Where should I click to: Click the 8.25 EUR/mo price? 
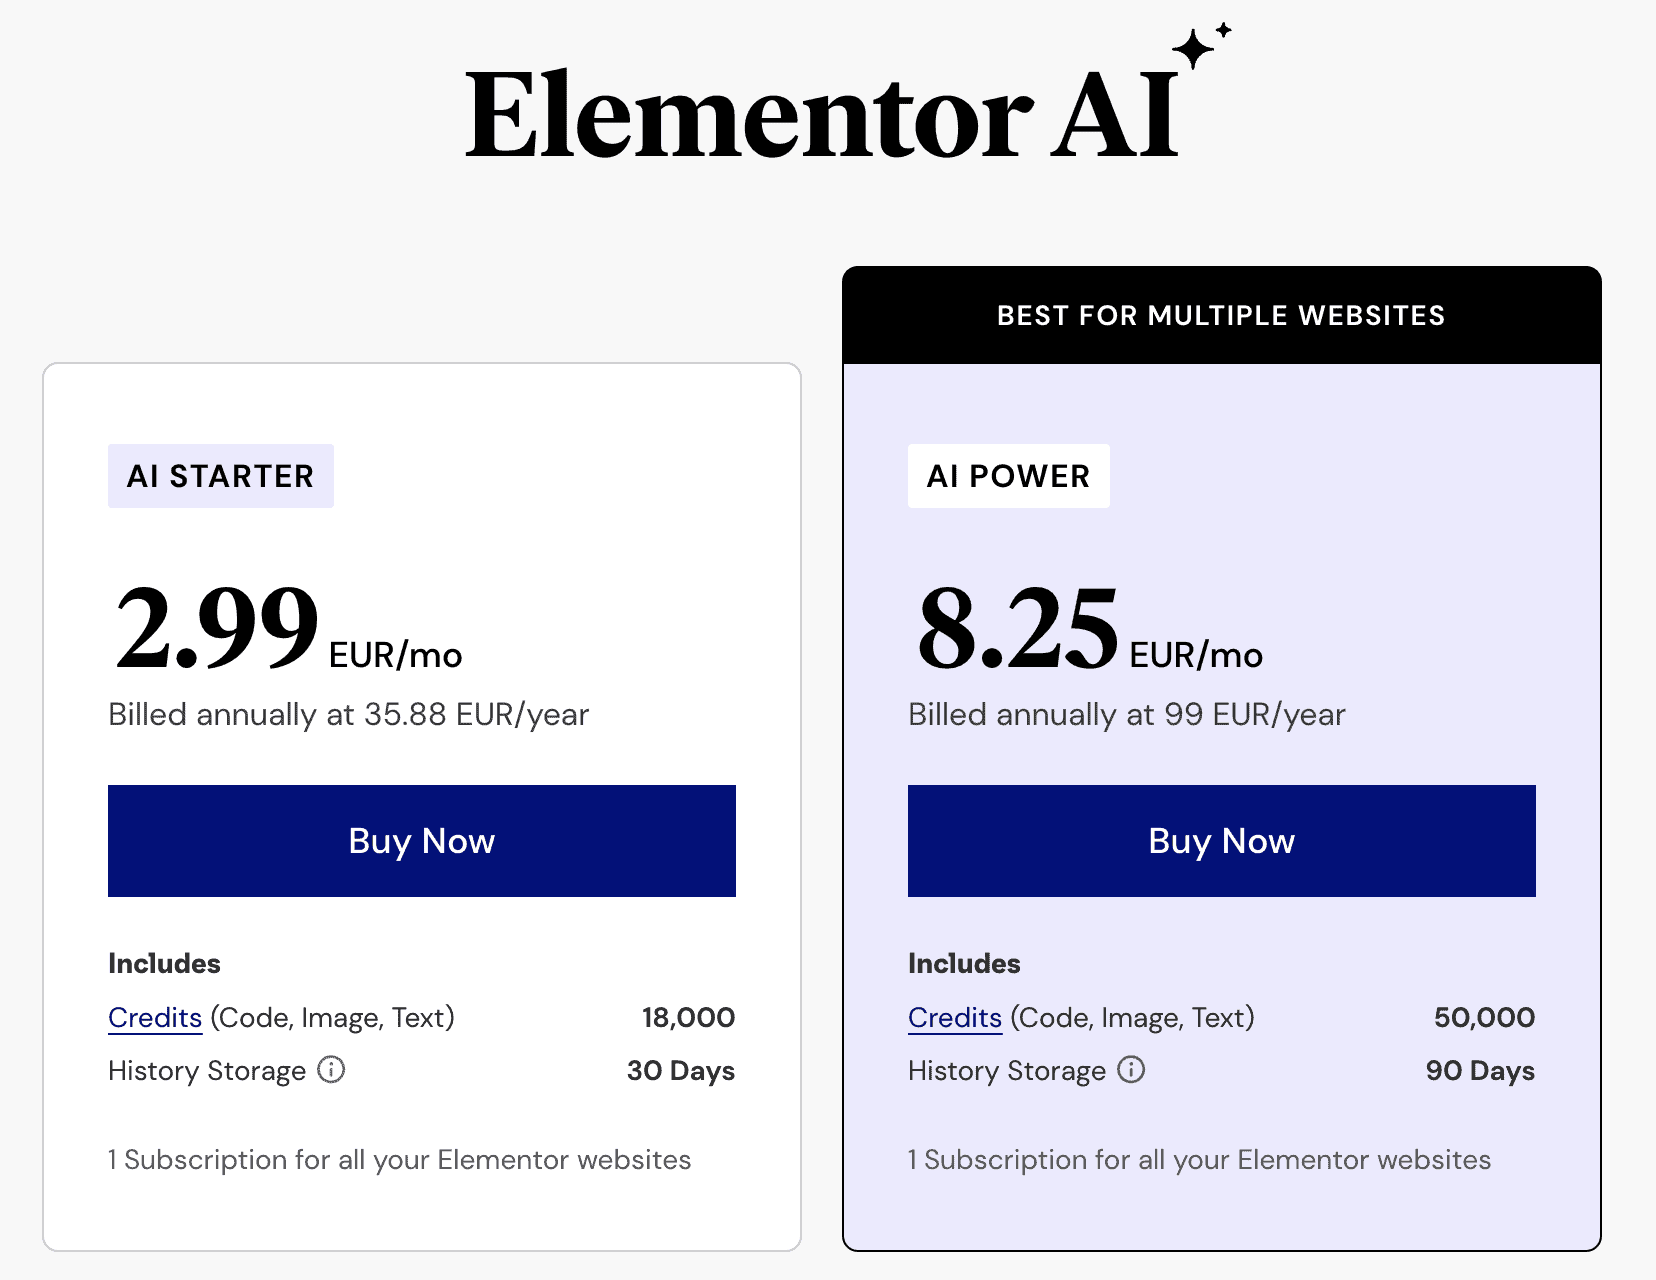pos(1089,629)
